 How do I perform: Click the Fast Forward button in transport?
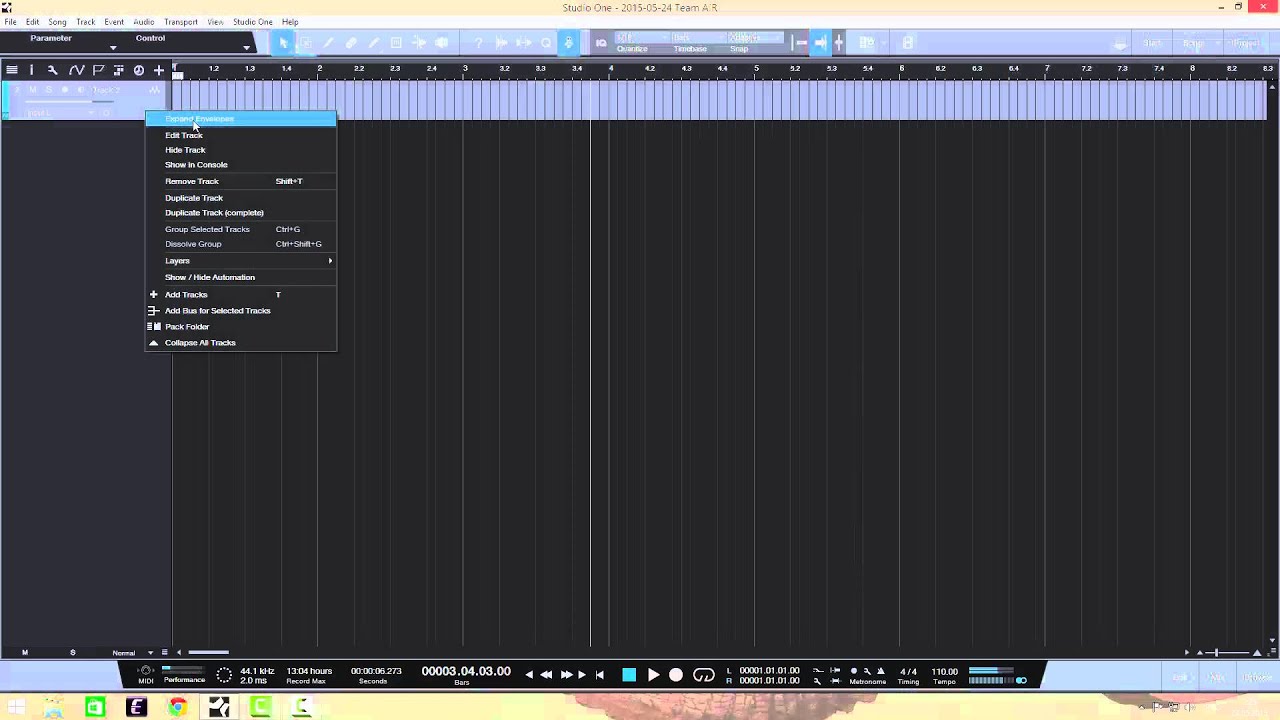[565, 675]
